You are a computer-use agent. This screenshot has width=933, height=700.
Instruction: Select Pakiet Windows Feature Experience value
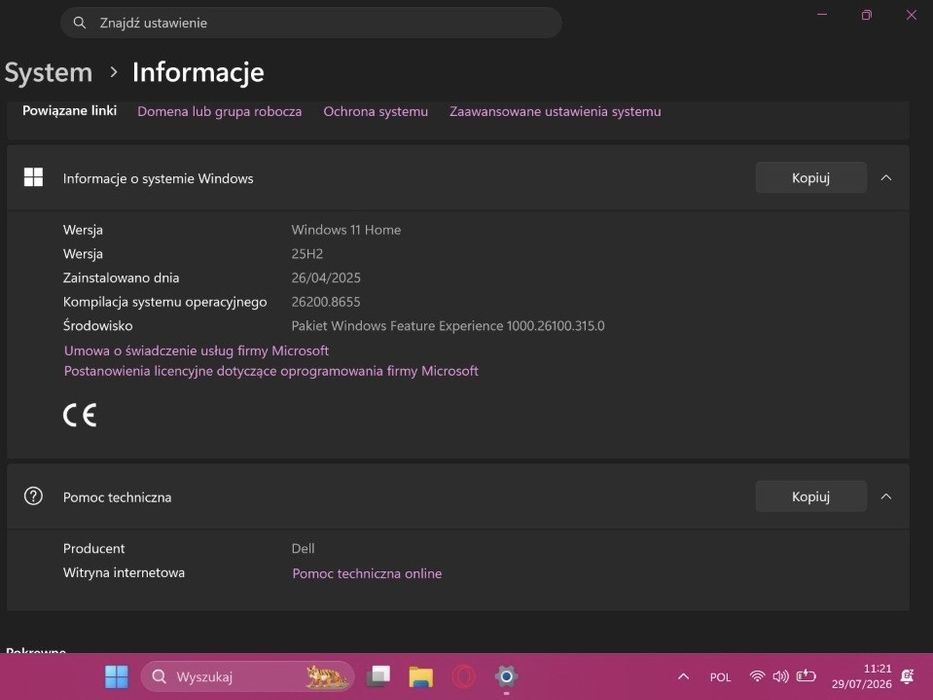point(448,326)
